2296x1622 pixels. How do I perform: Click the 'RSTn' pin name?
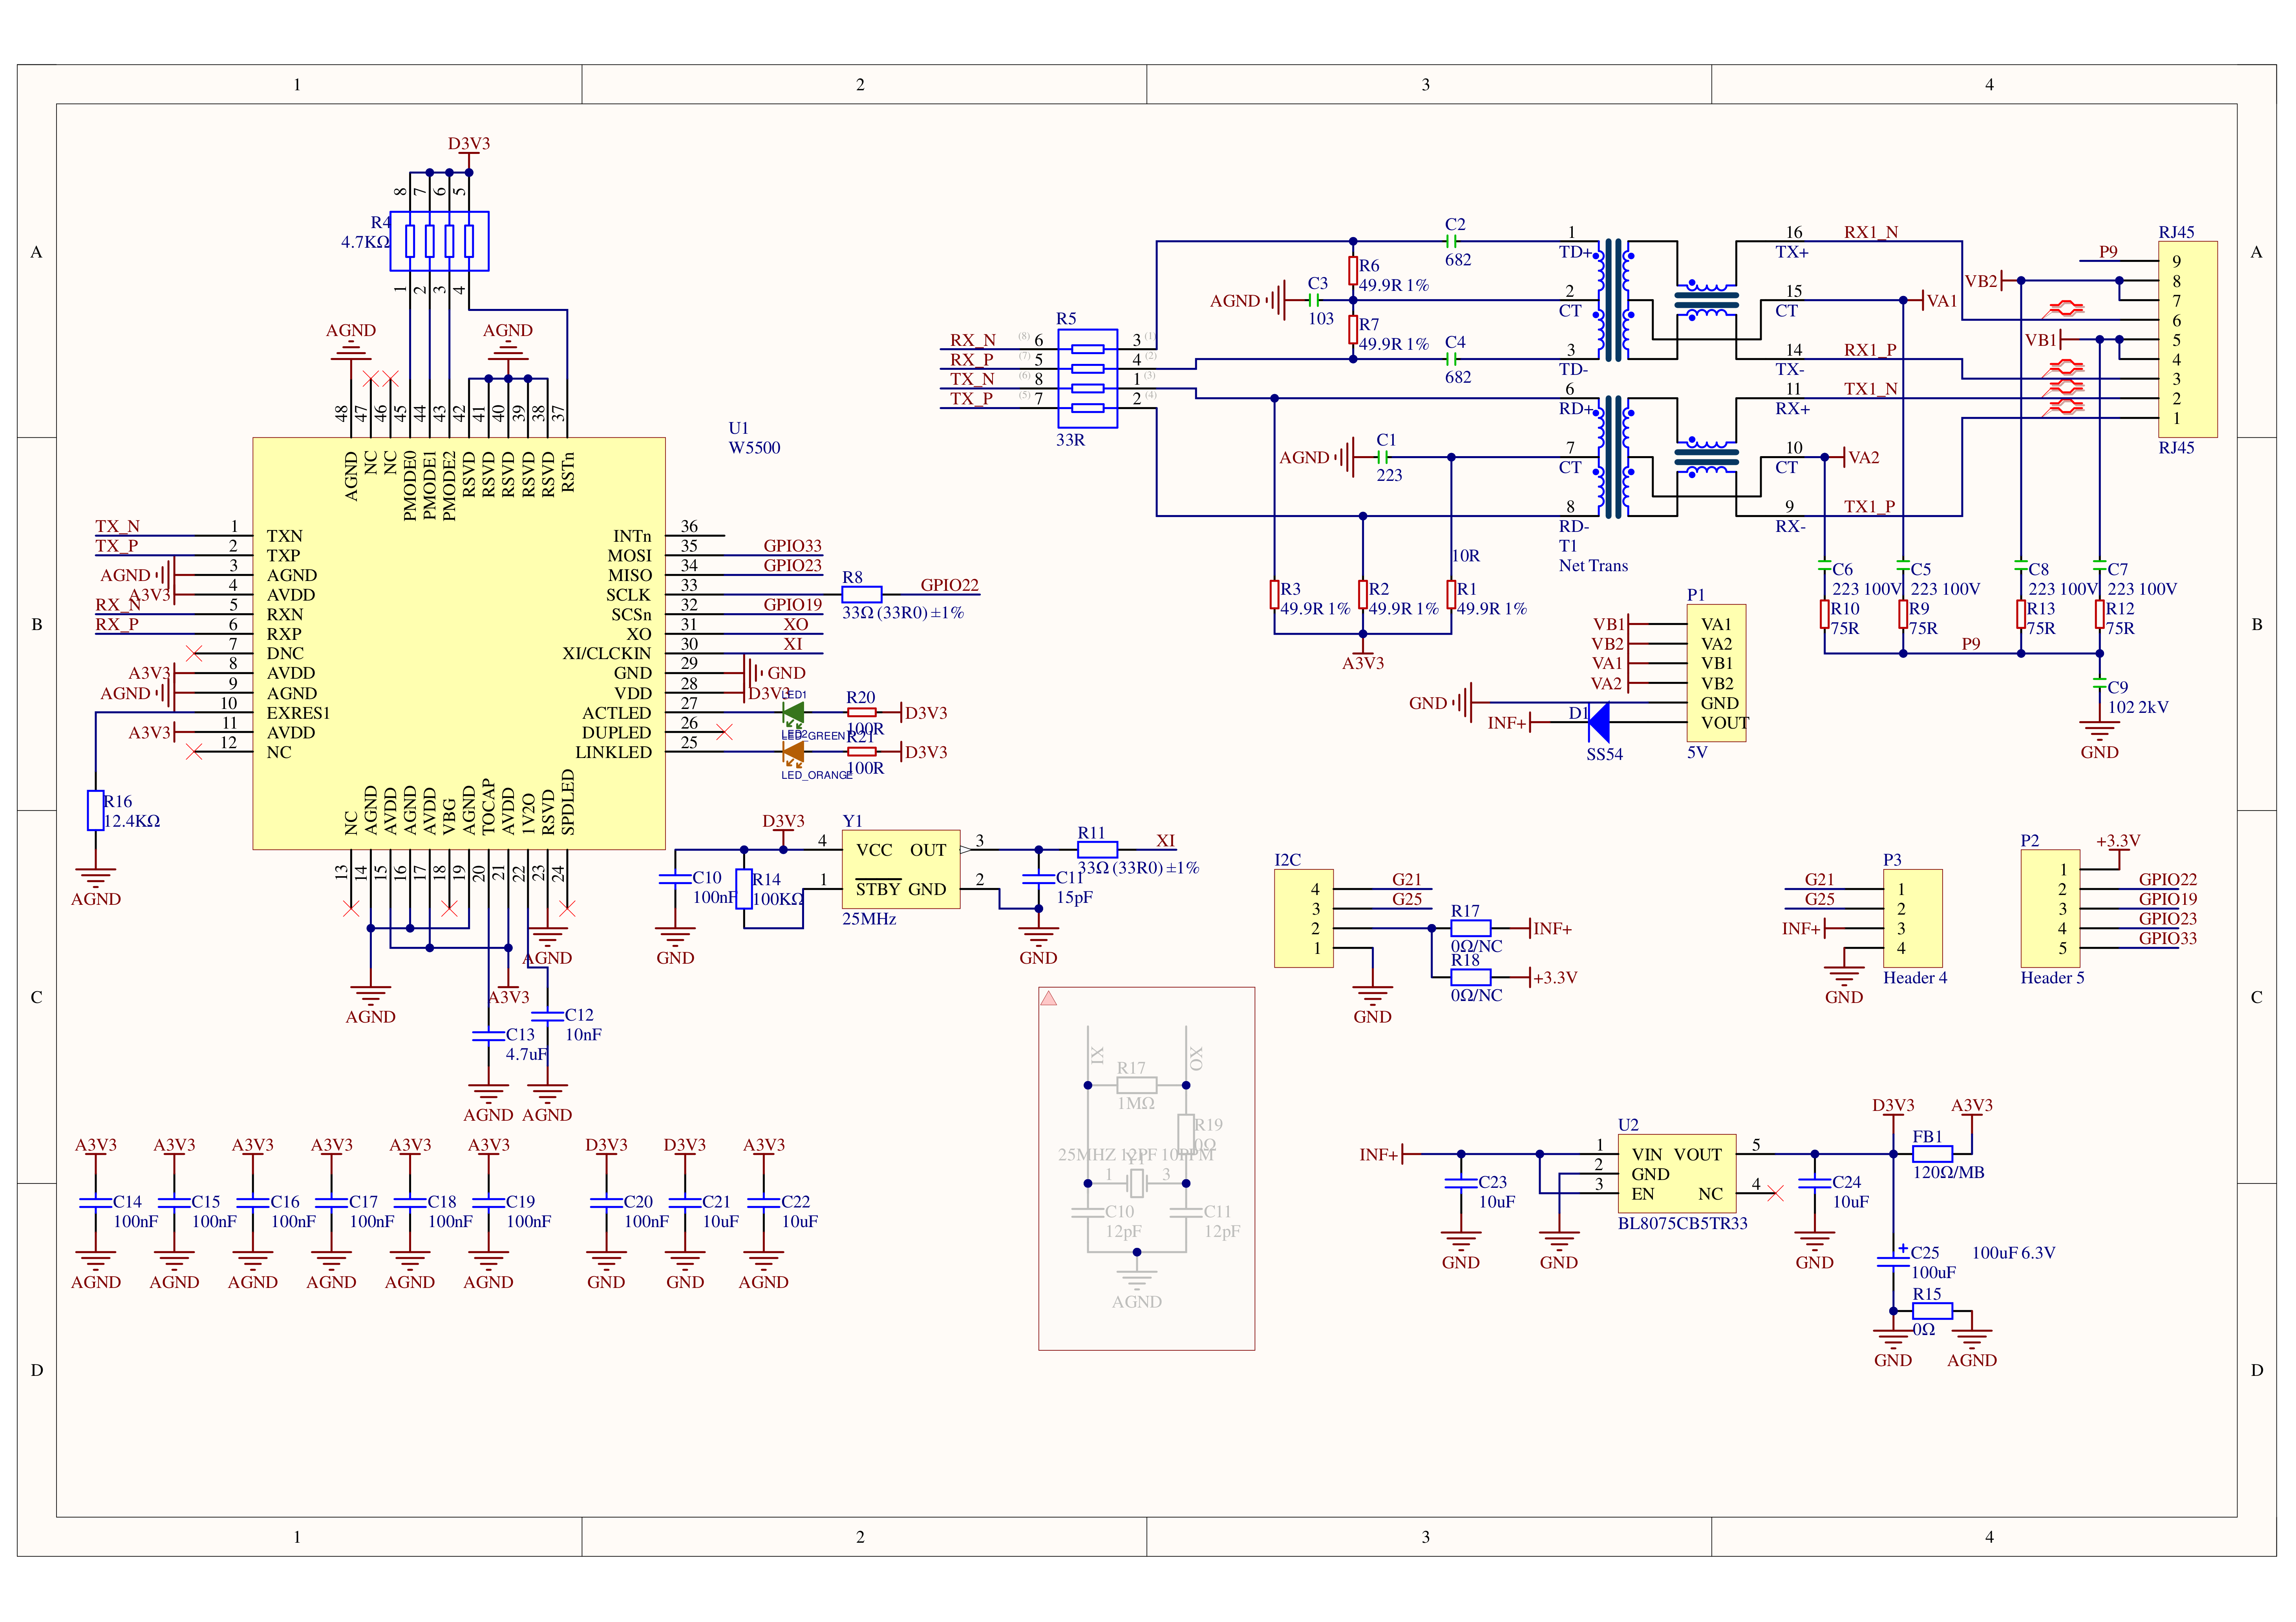pos(567,472)
